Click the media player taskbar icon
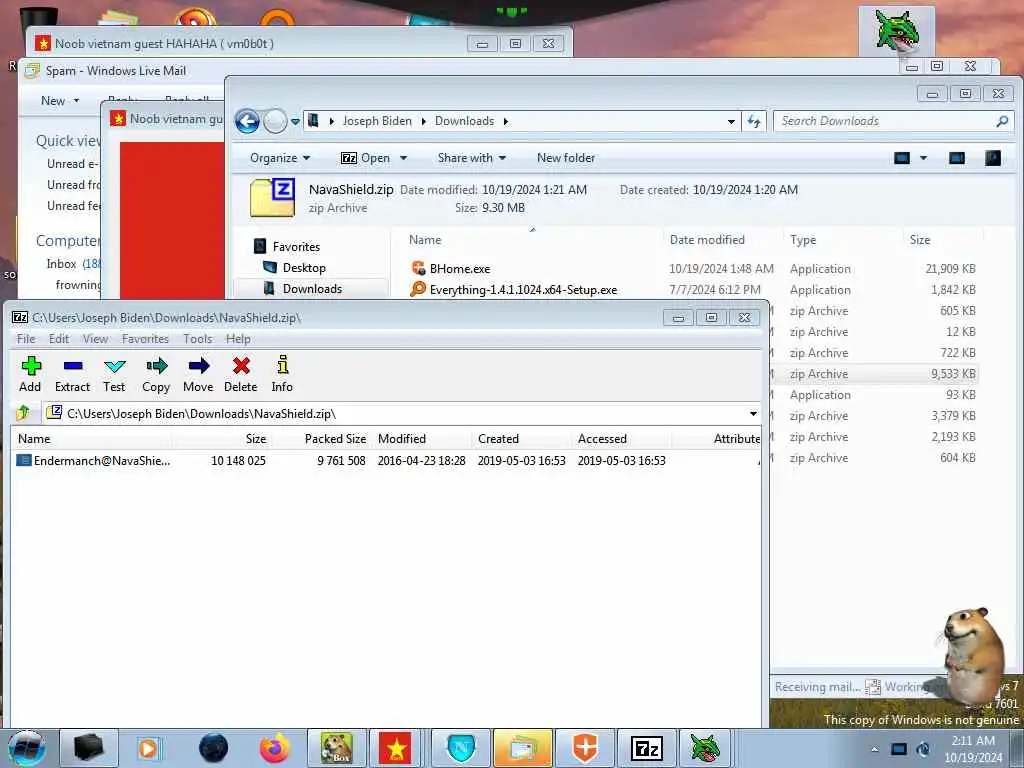The height and width of the screenshot is (768, 1024). 148,748
